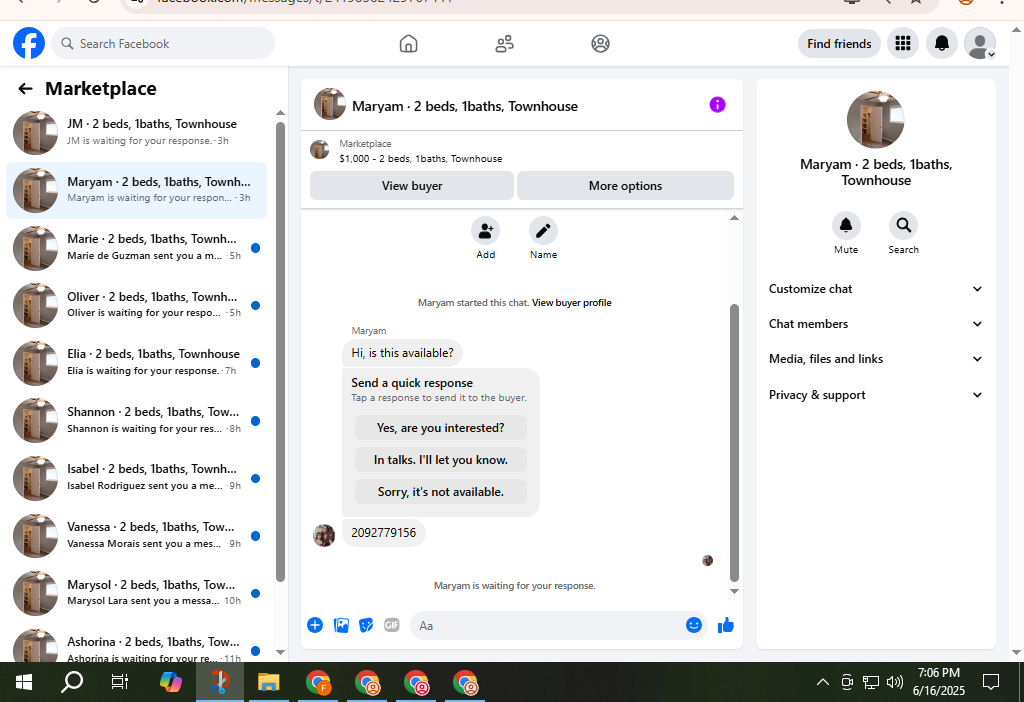Screen dimensions: 1024x702
Task: Open JM townhouse conversation
Action: (136, 132)
